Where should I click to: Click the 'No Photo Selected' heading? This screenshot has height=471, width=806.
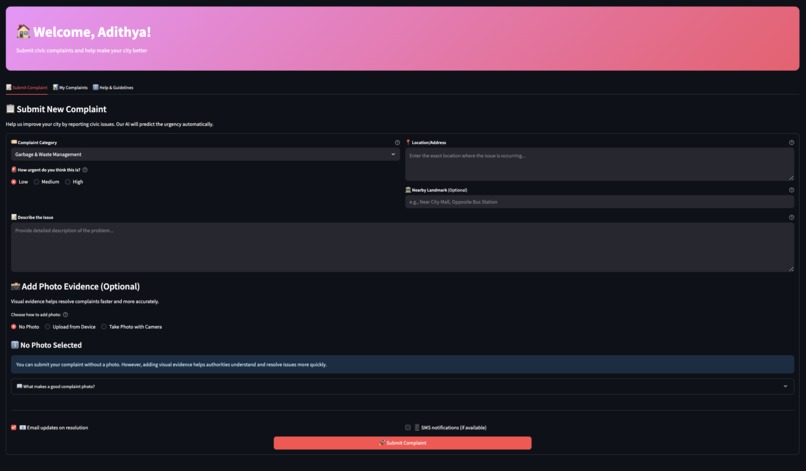click(46, 345)
